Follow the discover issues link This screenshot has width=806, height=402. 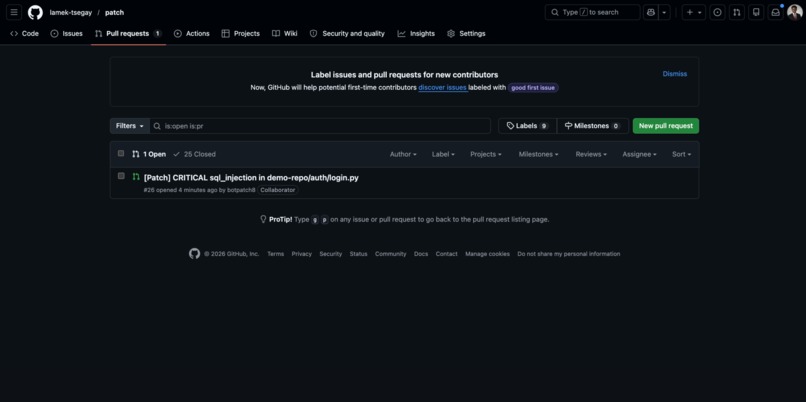pos(443,88)
